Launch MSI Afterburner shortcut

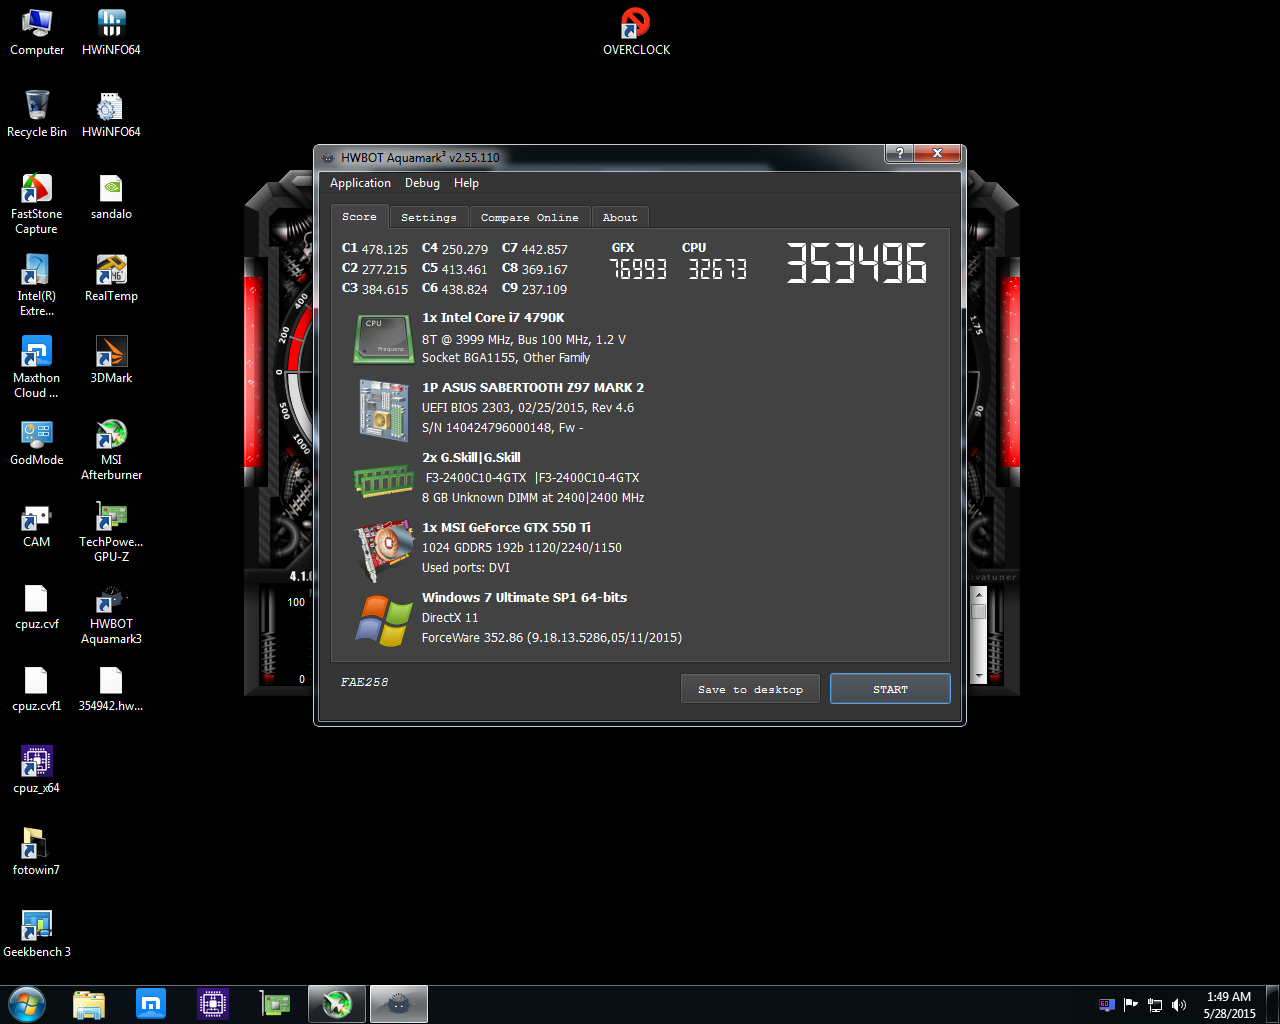(111, 450)
